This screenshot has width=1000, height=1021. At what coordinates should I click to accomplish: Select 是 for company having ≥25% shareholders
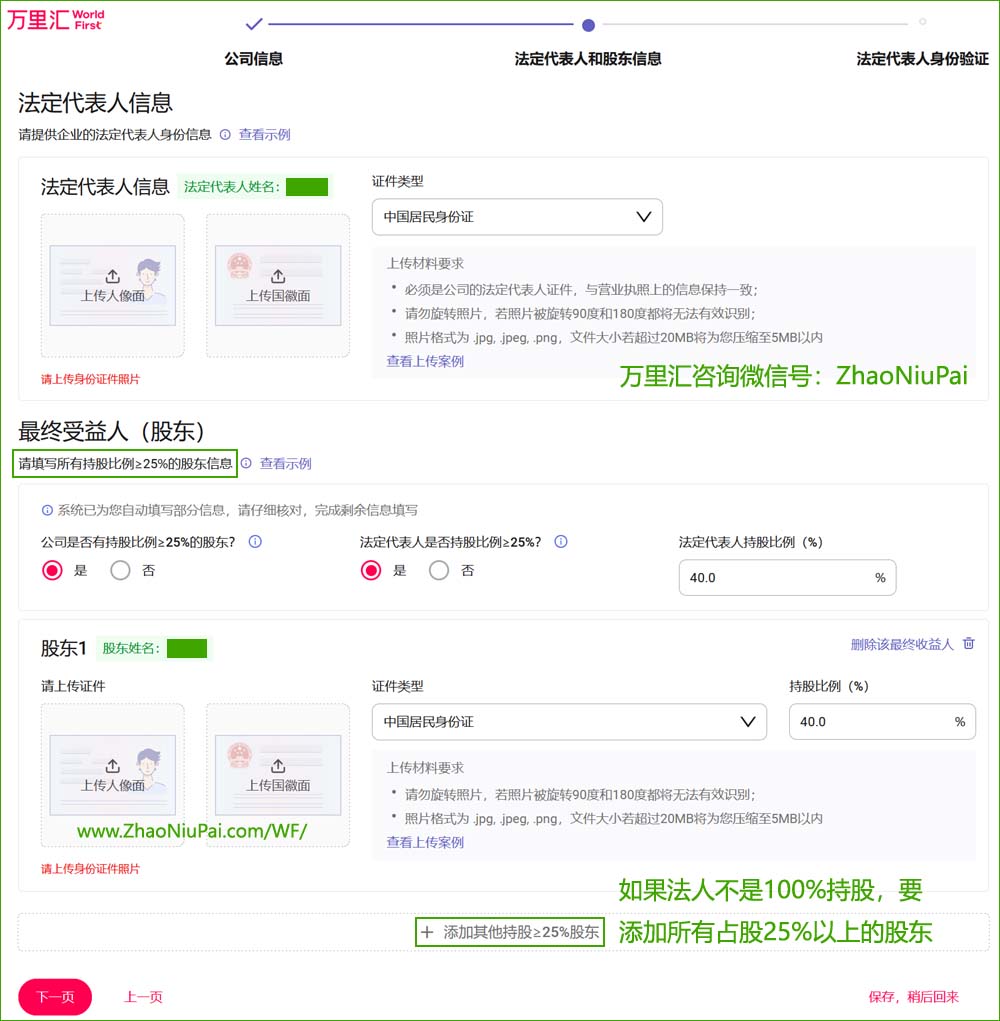[52, 570]
